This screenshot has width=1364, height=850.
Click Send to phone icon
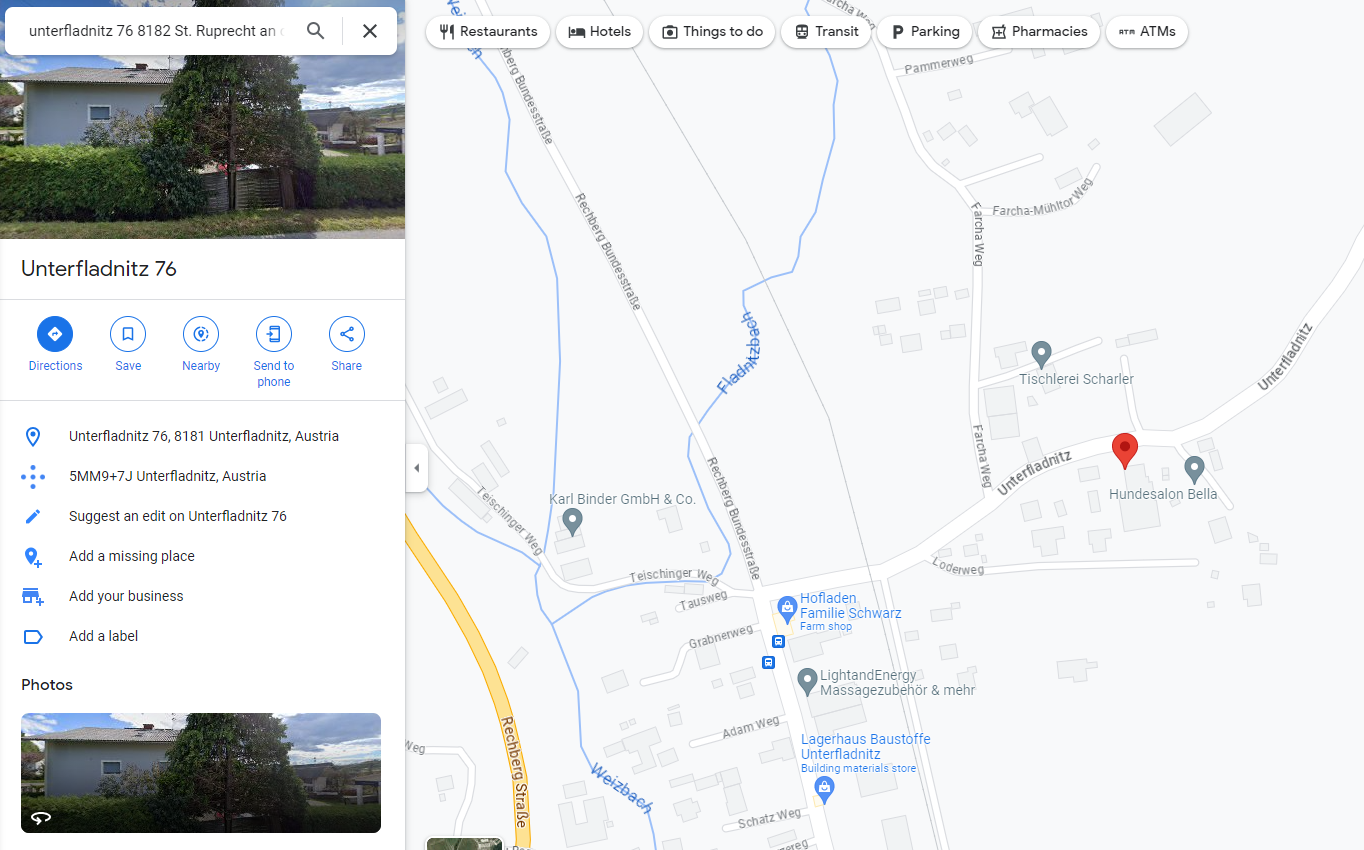click(x=274, y=334)
